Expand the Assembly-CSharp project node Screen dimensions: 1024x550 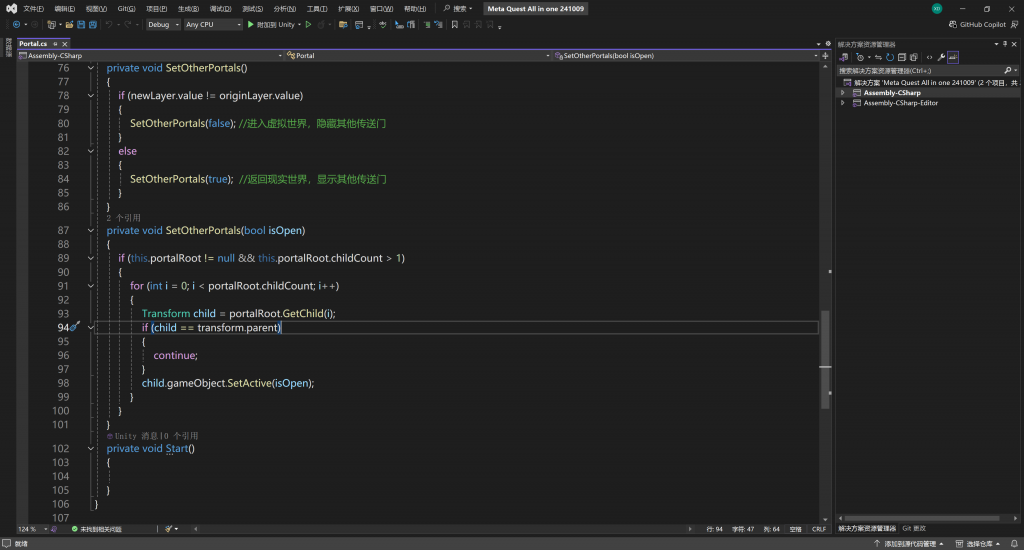pyautogui.click(x=842, y=93)
